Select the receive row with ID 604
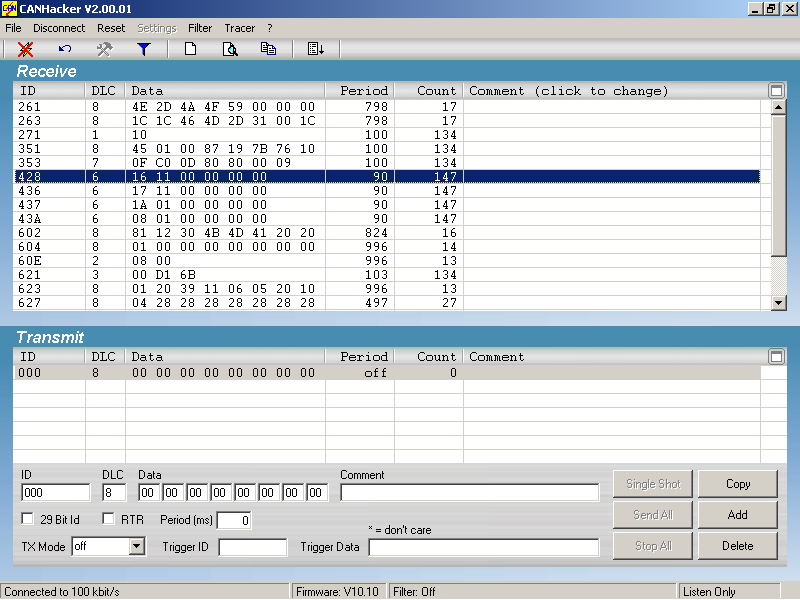Screen dimensions: 800x600 coord(387,247)
